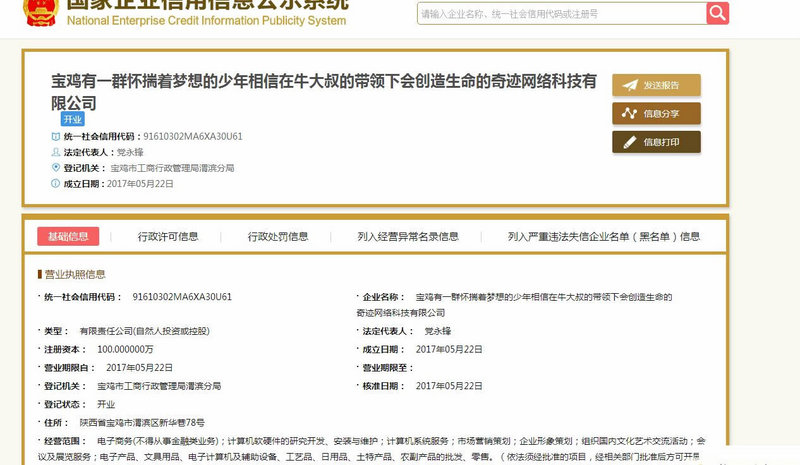Switch to the 列入严重违法失信企业名单(黑名单)信息 tab
800x465 pixels.
click(604, 236)
